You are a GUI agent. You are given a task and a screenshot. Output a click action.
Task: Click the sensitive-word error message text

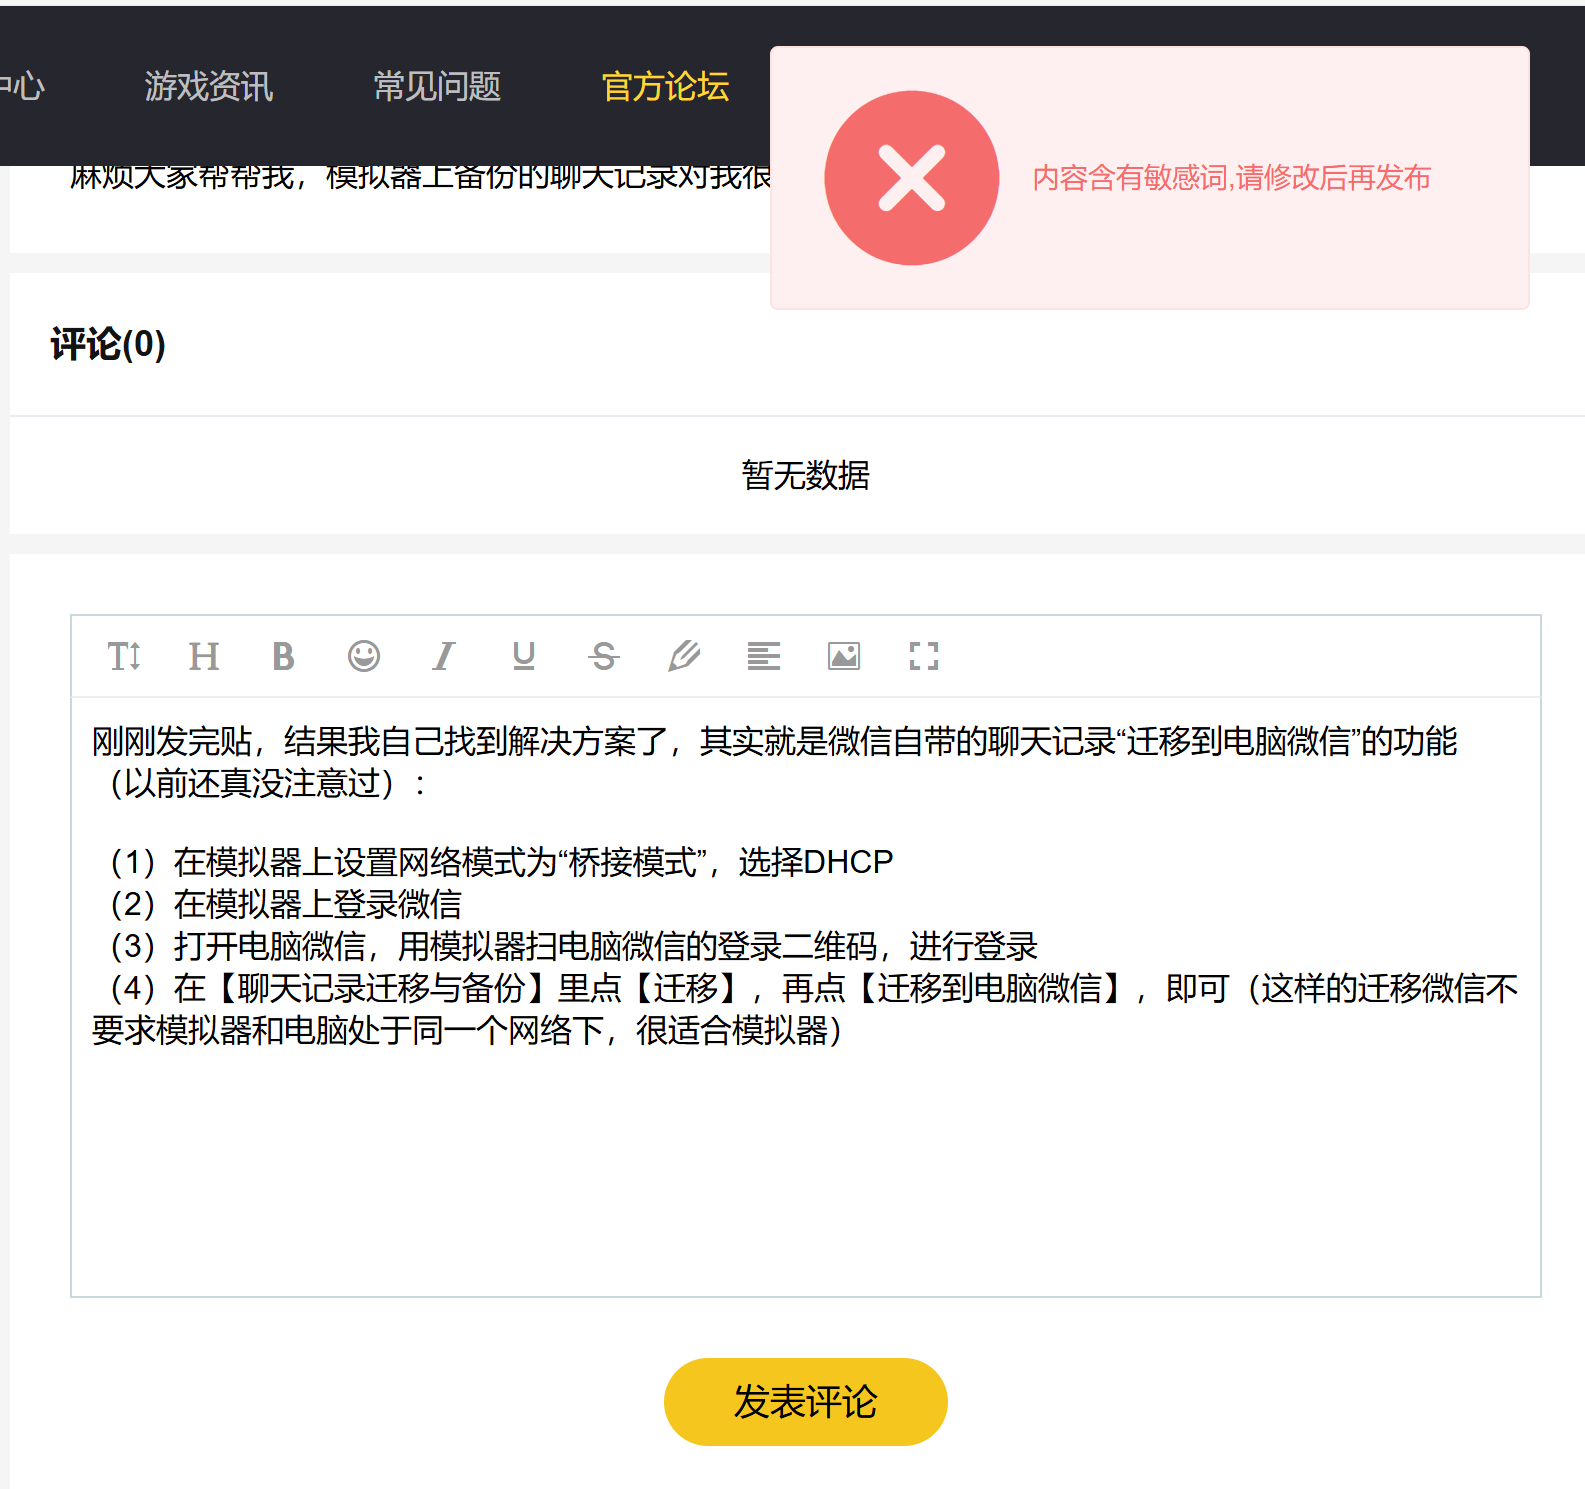[x=1231, y=178]
